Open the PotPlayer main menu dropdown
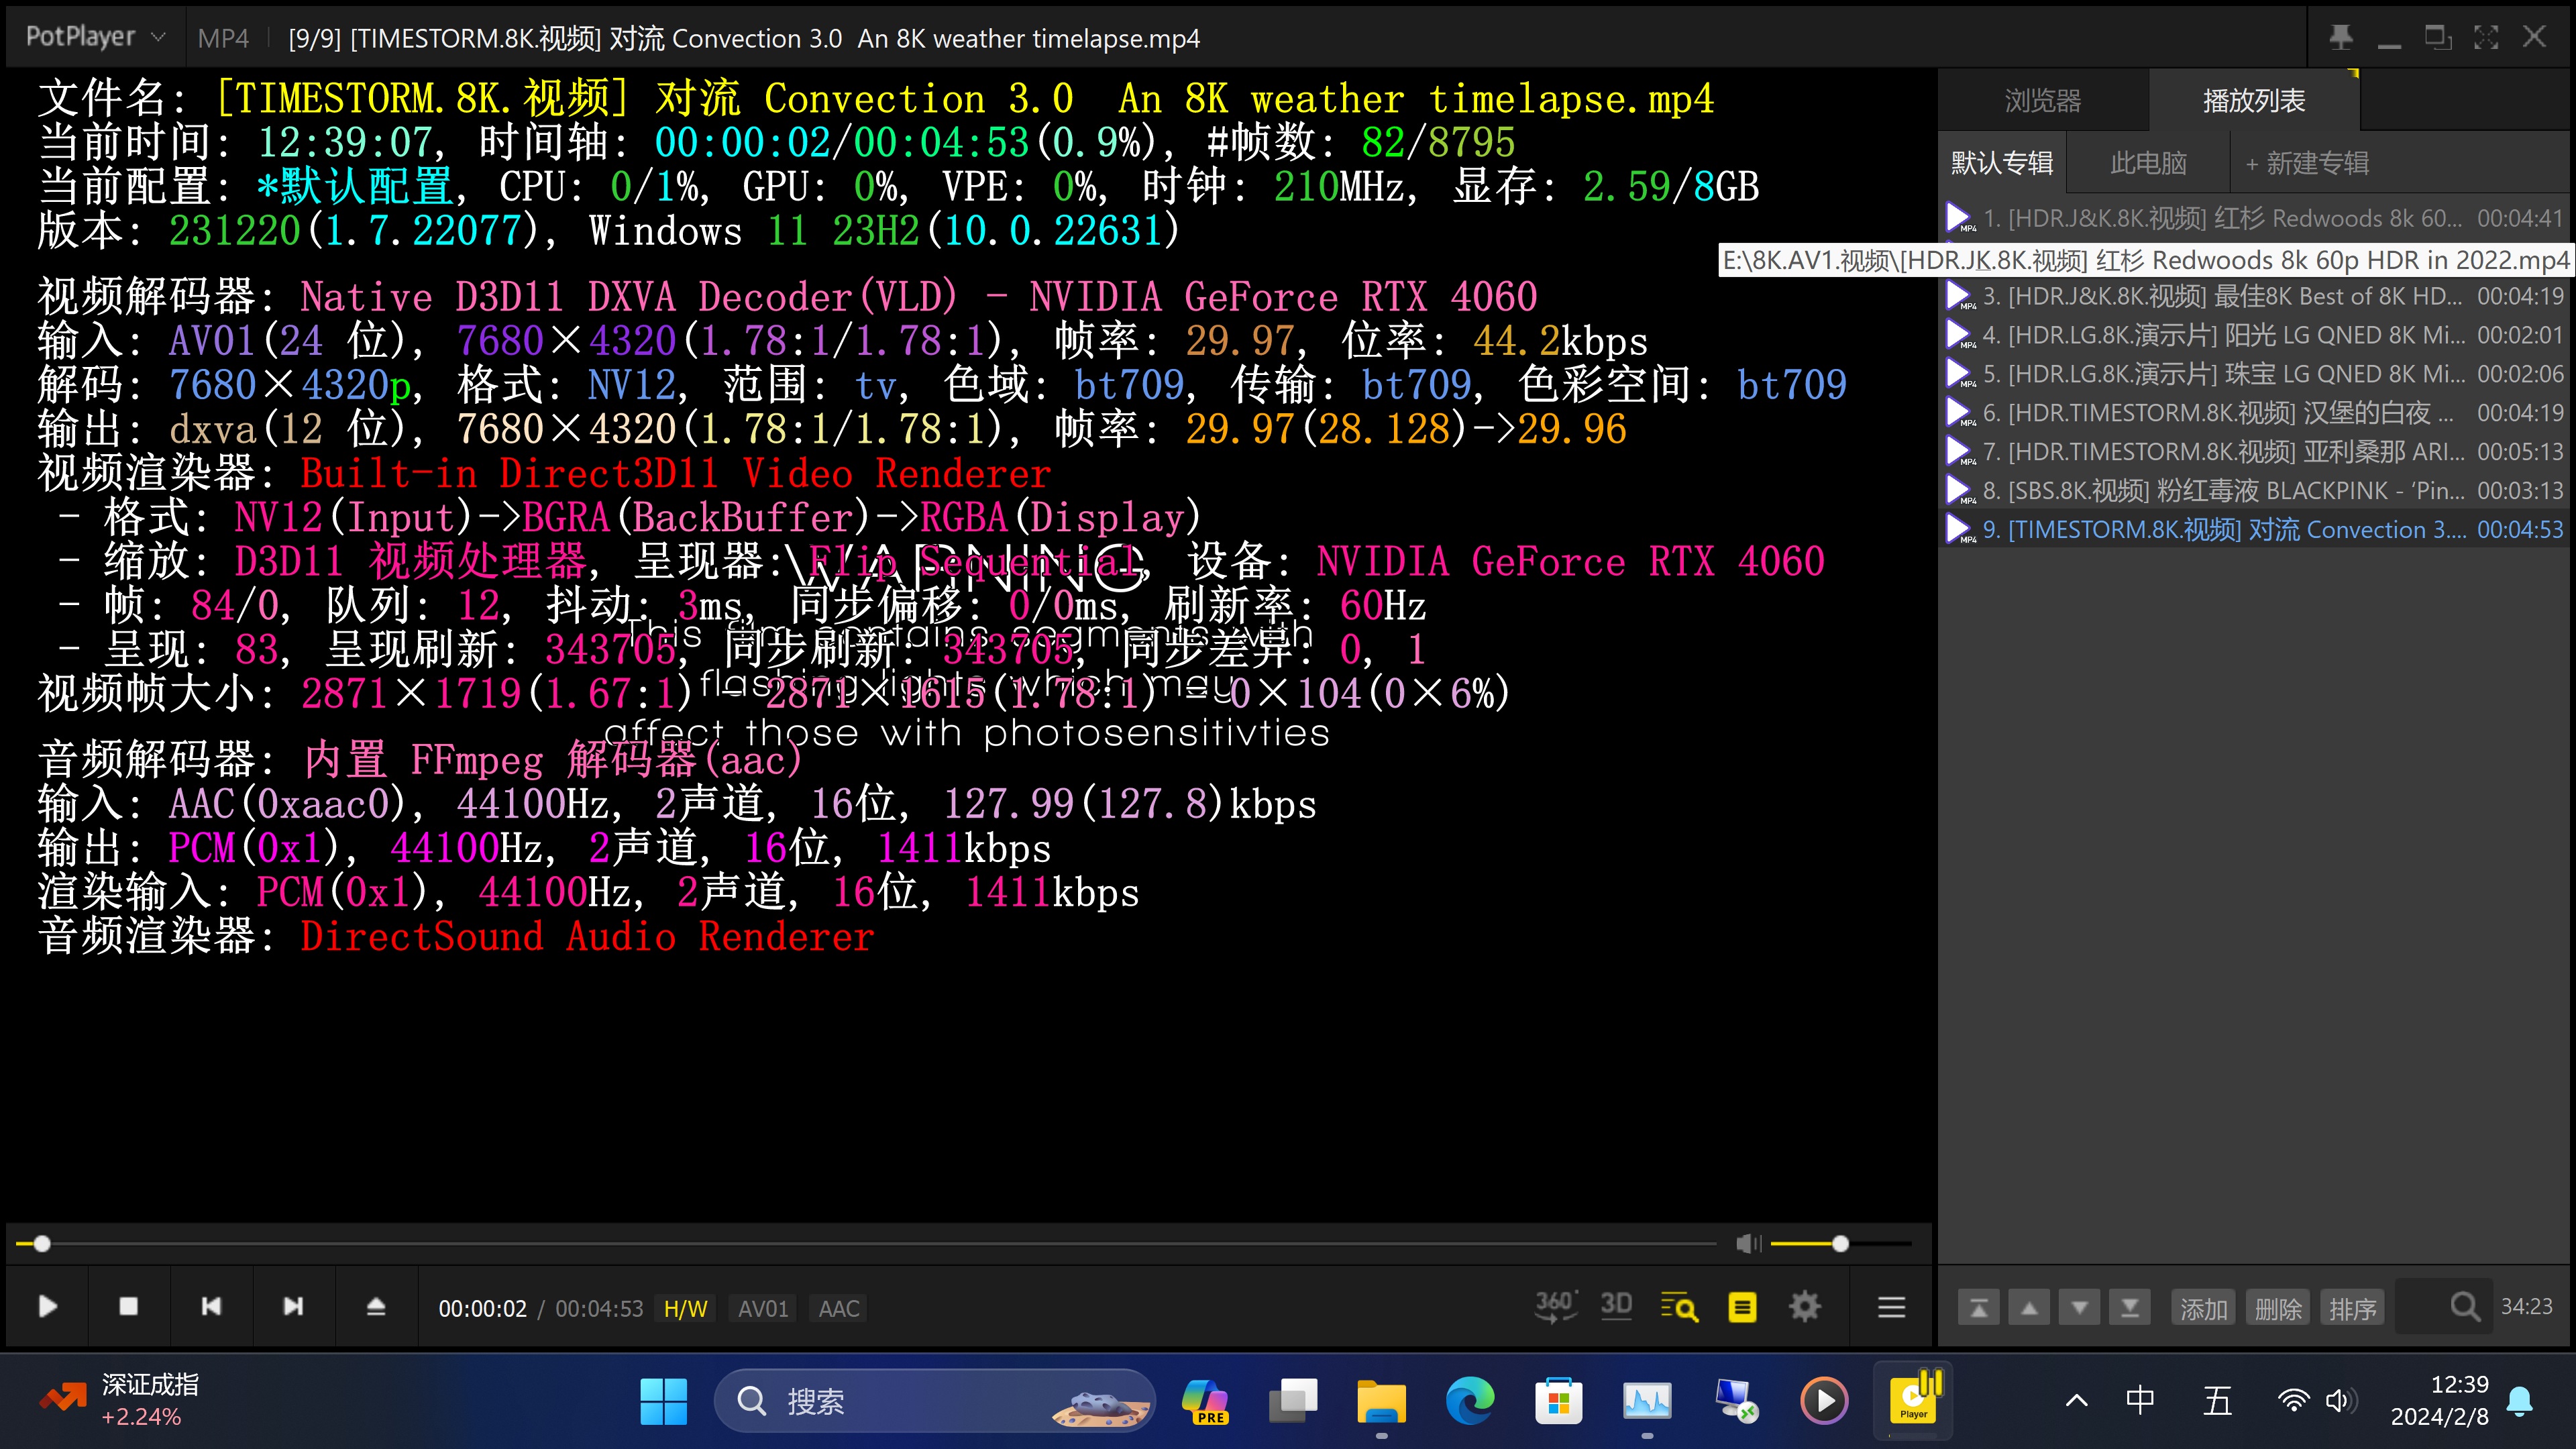This screenshot has width=2576, height=1449. click(x=95, y=37)
